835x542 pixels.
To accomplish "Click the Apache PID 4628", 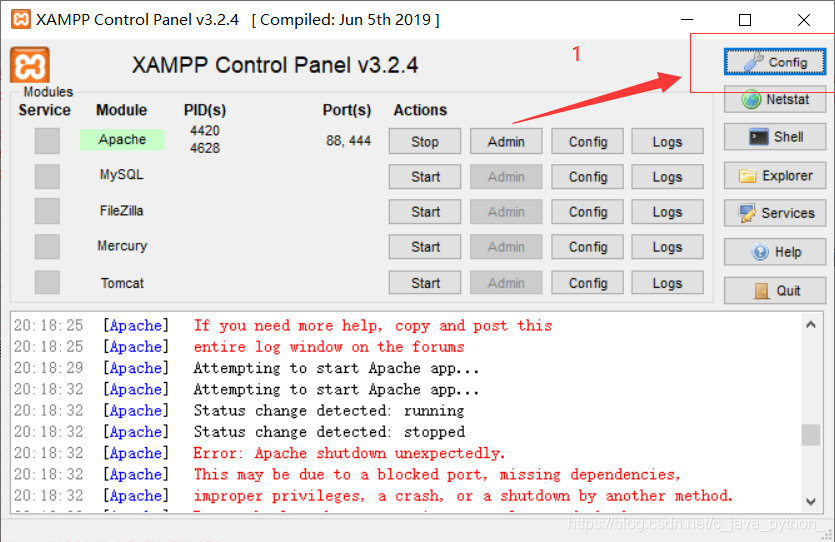I will pyautogui.click(x=205, y=148).
